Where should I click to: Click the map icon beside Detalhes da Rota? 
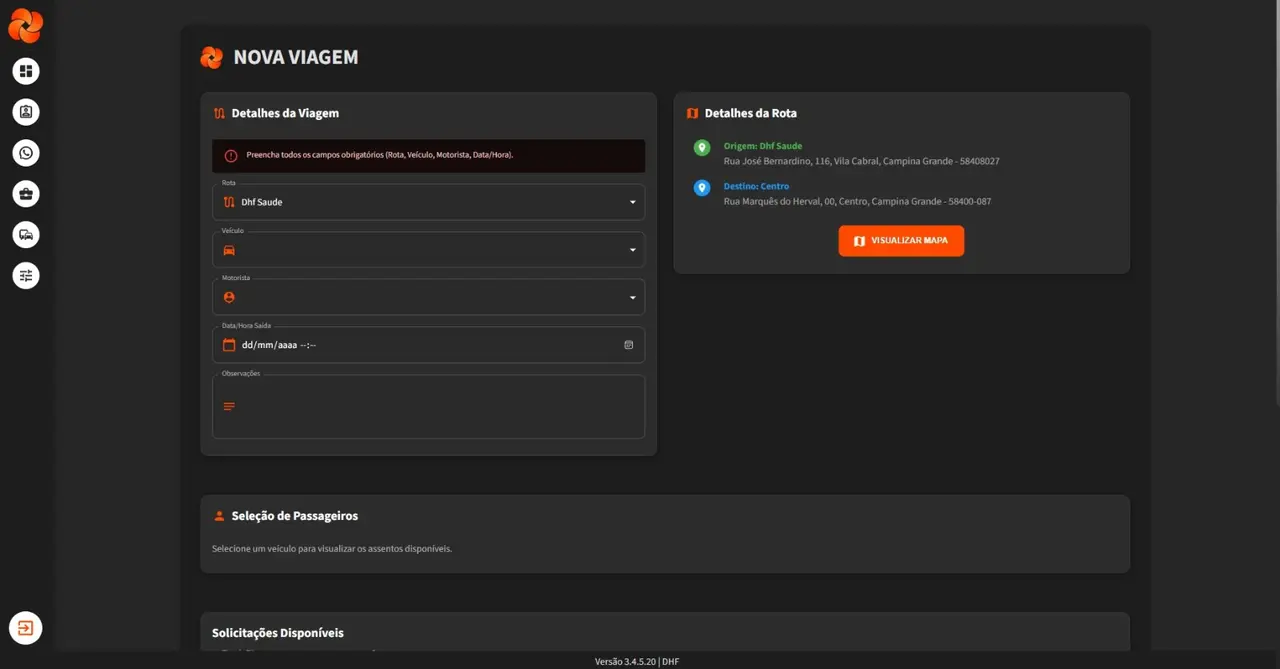(x=692, y=114)
